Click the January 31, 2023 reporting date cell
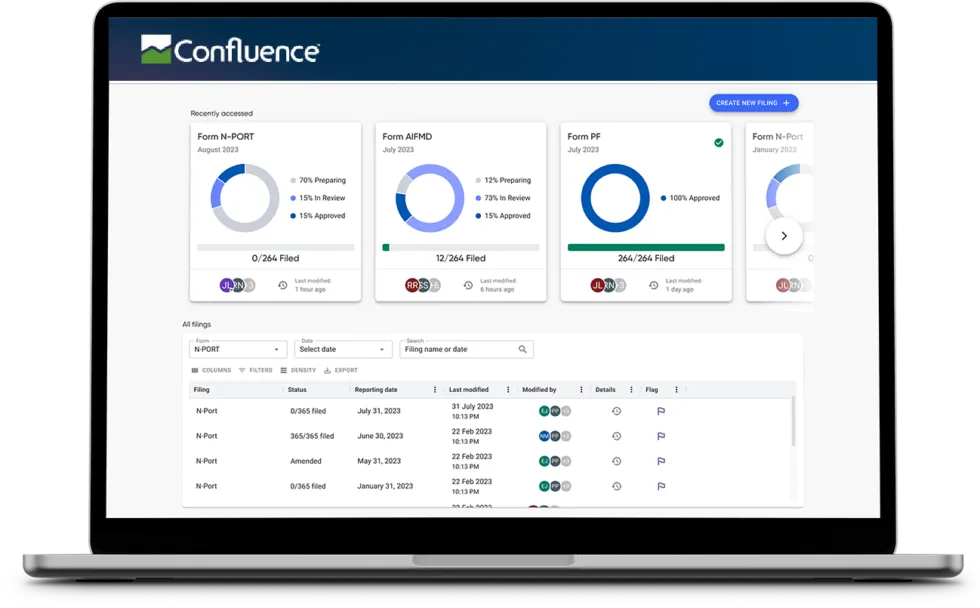 point(385,486)
